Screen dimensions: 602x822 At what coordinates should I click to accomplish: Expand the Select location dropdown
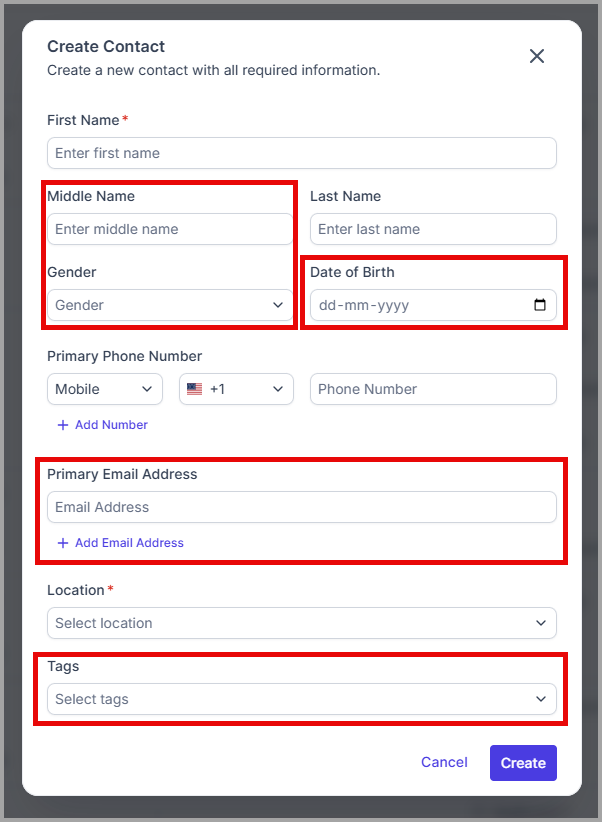click(302, 623)
